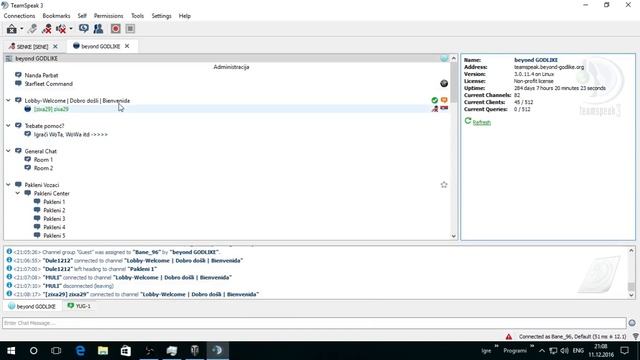Click the channel tree scrollbar down arrow
Viewport: 640px width, 360px height.
[453, 236]
